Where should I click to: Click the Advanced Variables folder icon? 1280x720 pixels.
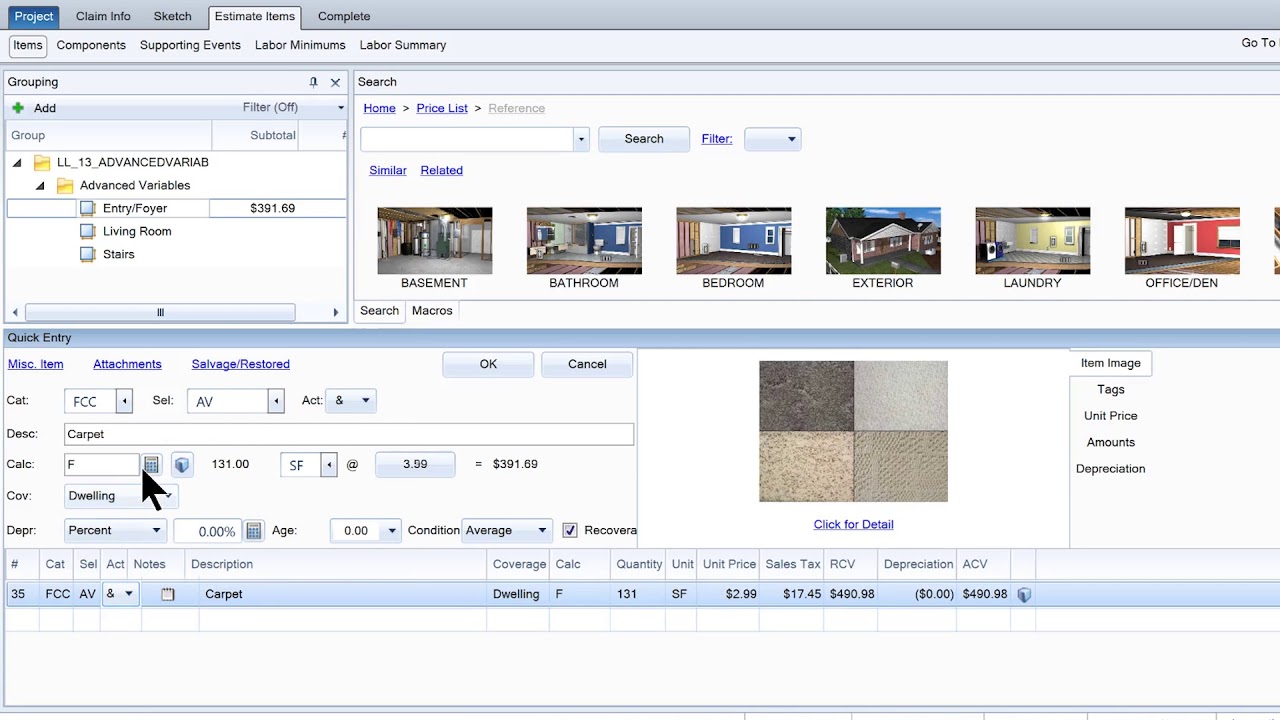pos(65,185)
